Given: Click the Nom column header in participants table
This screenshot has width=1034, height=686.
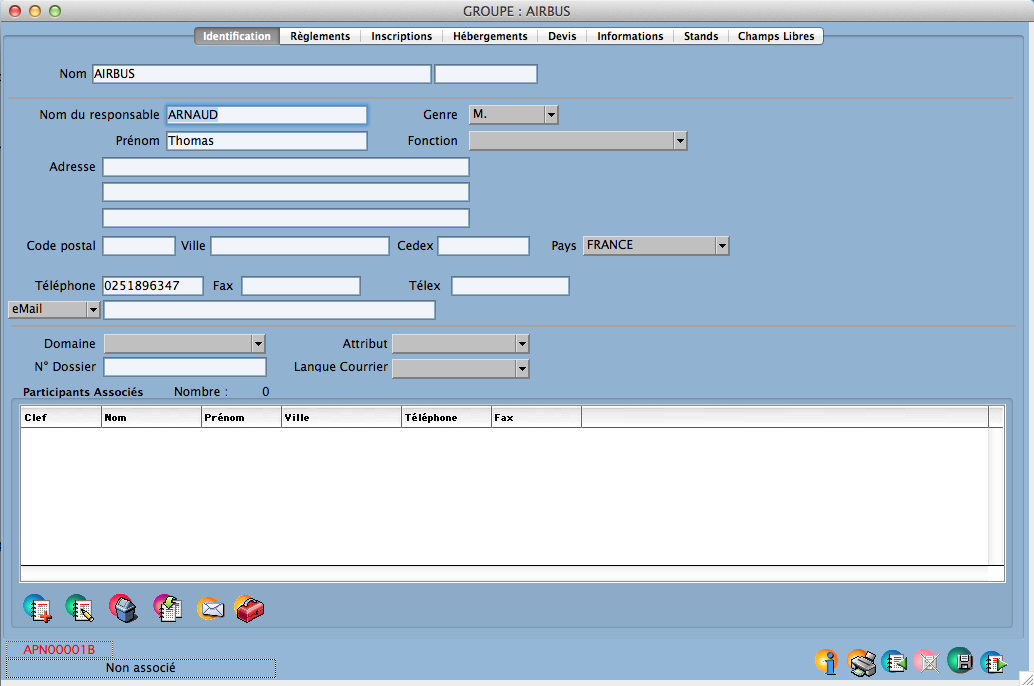Looking at the screenshot, I should click(152, 418).
